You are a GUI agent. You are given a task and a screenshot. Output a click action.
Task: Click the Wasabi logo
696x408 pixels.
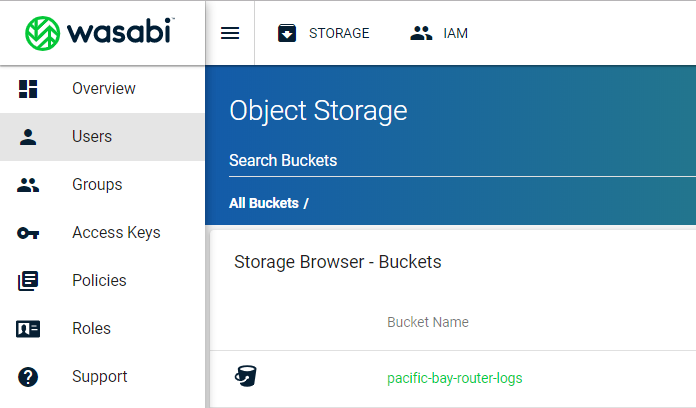coord(101,32)
